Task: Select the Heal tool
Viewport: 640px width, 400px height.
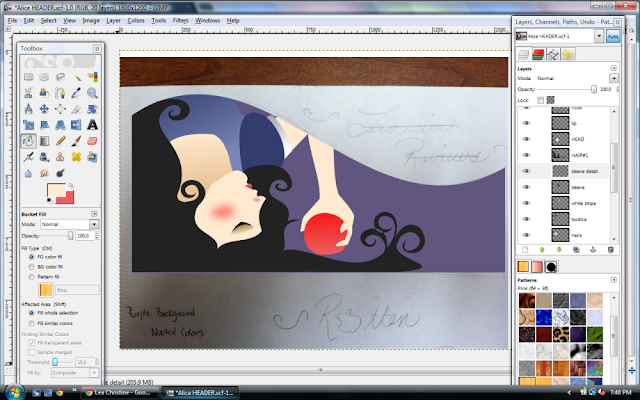Action: point(76,157)
